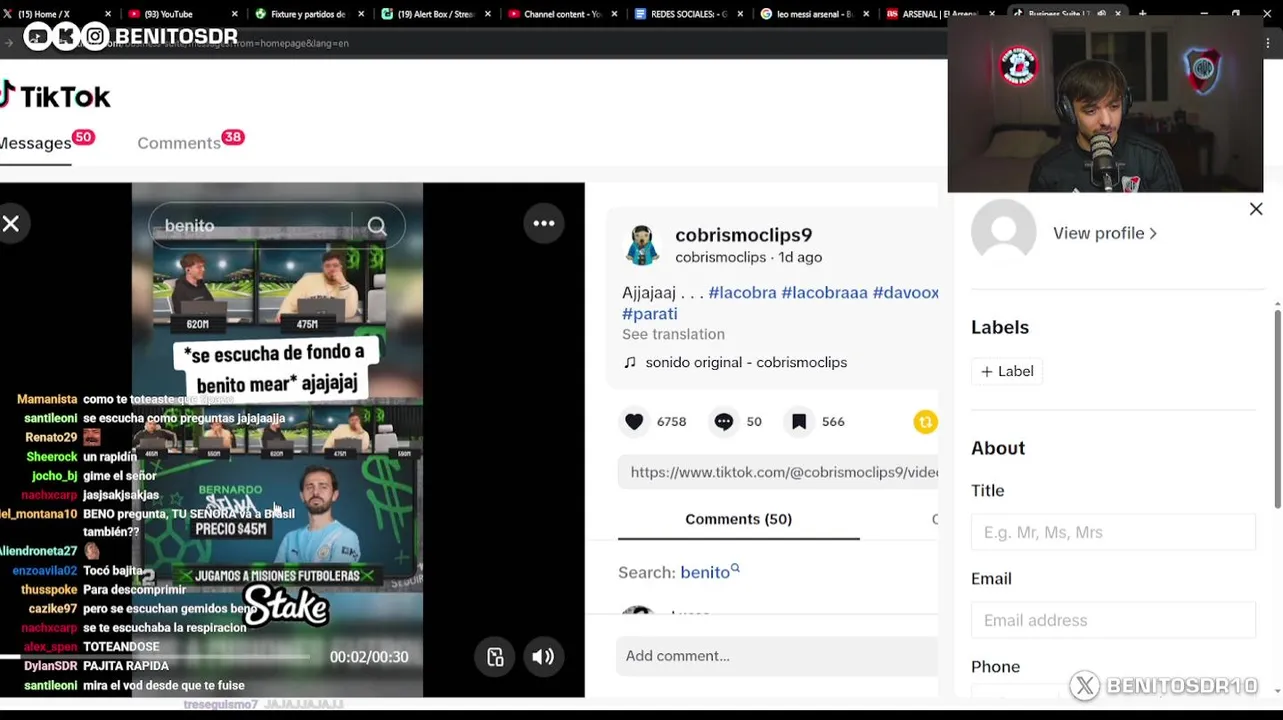The height and width of the screenshot is (720, 1283).
Task: Click the video URL field
Action: pos(778,472)
